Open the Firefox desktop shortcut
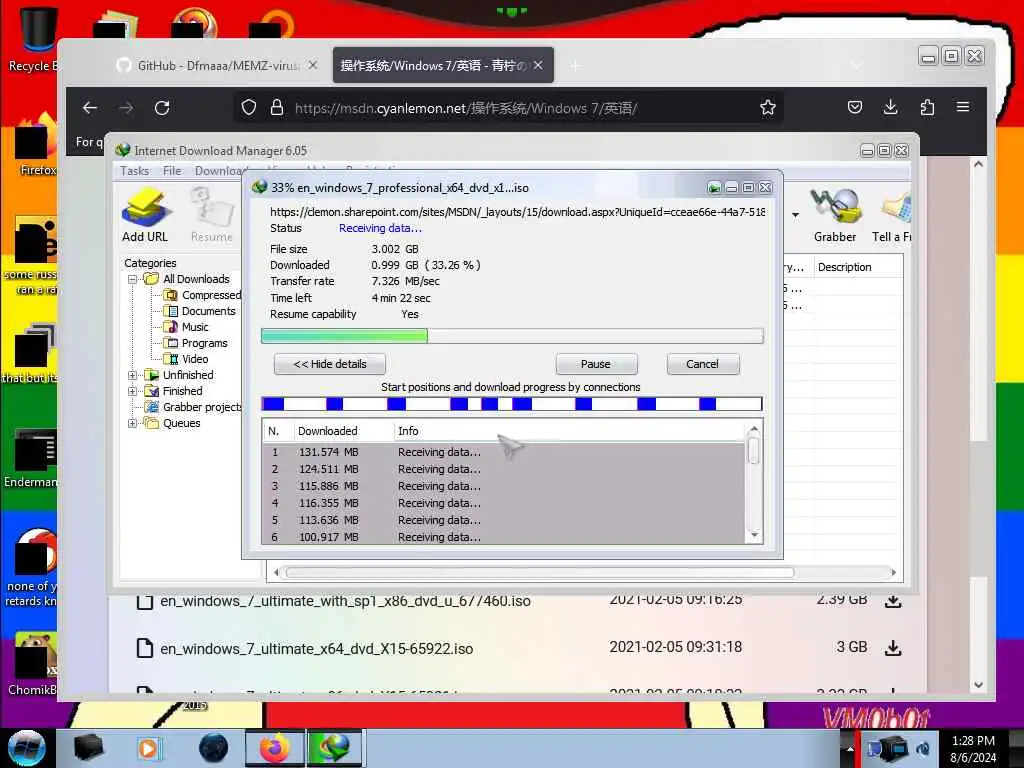This screenshot has width=1024, height=768. (x=37, y=146)
